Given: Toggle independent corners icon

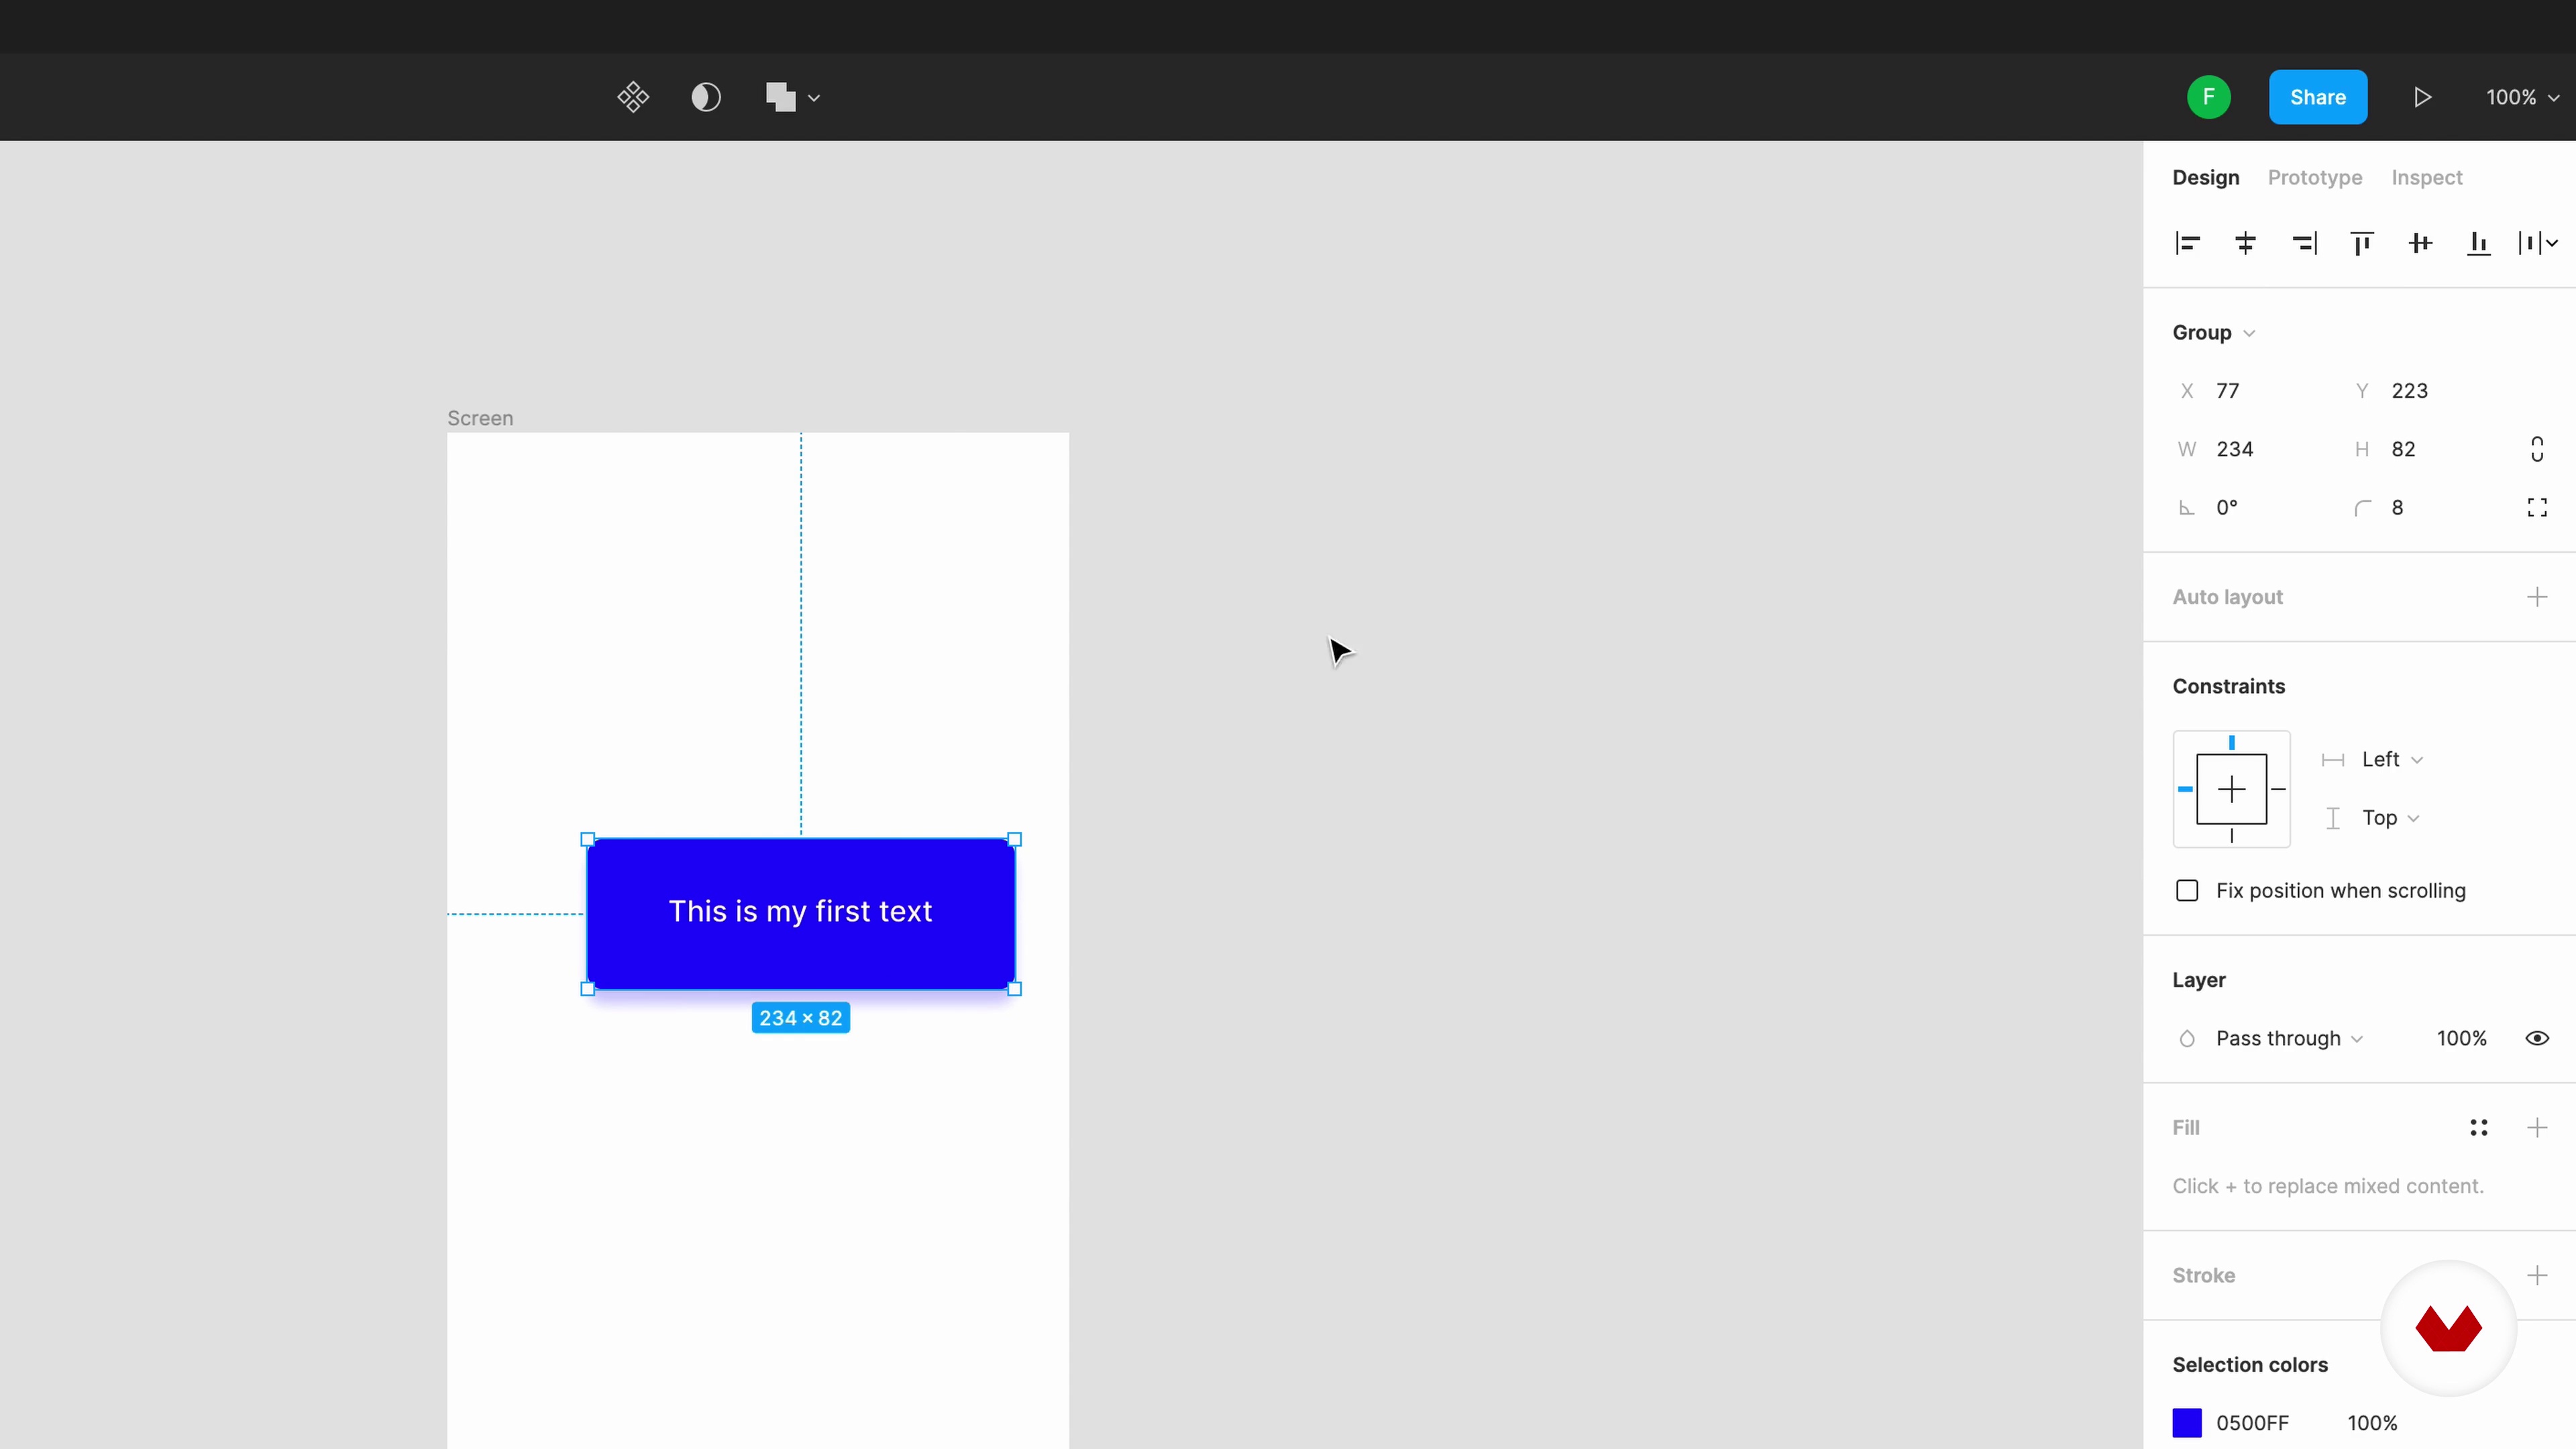Looking at the screenshot, I should (x=2537, y=508).
